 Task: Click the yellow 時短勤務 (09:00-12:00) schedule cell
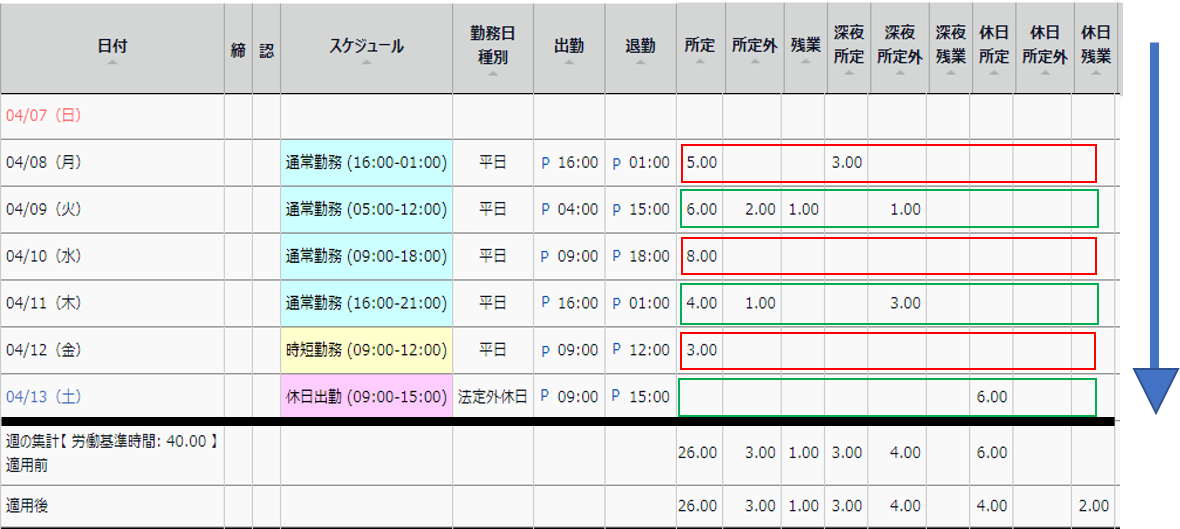[366, 351]
